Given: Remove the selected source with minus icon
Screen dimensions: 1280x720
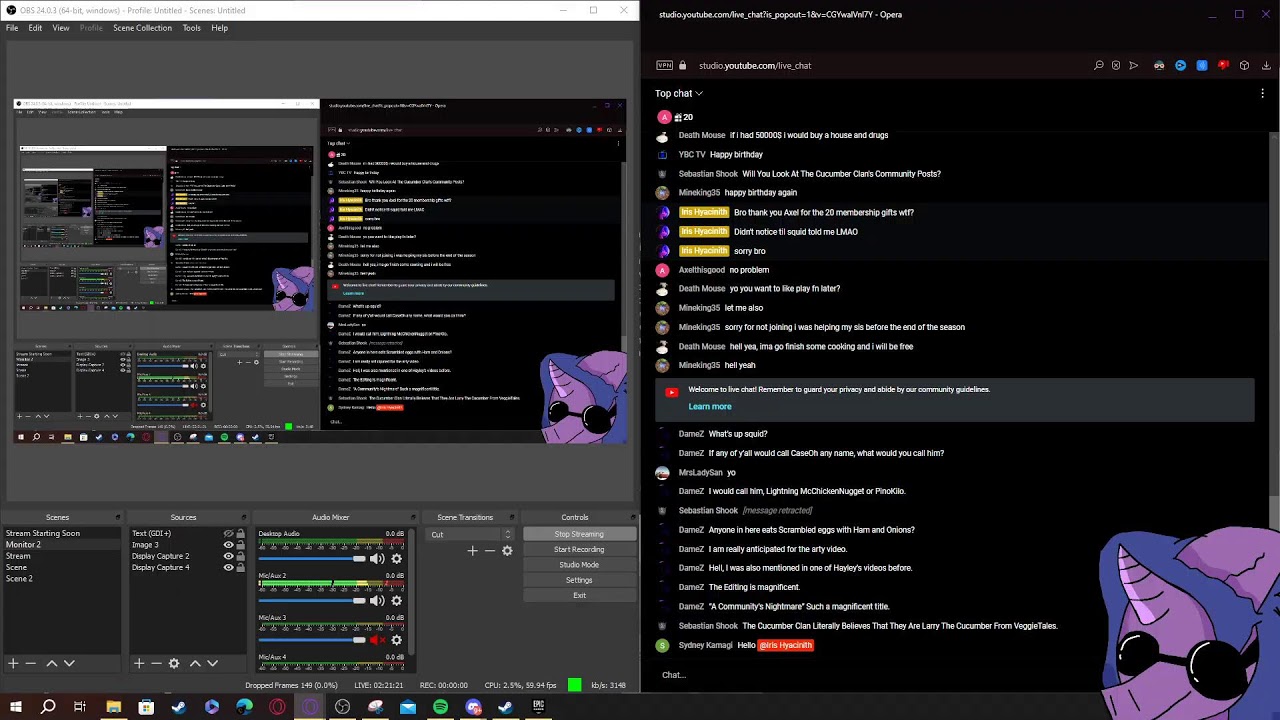Looking at the screenshot, I should pyautogui.click(x=156, y=663).
